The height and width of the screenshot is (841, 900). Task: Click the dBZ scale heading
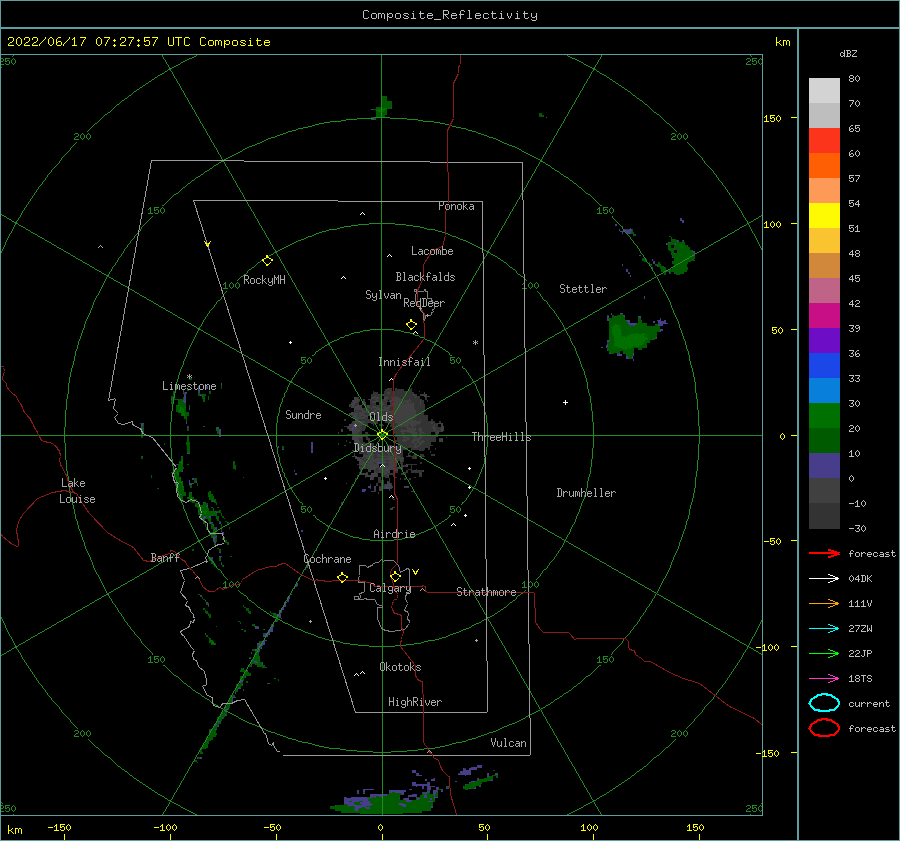[x=848, y=54]
